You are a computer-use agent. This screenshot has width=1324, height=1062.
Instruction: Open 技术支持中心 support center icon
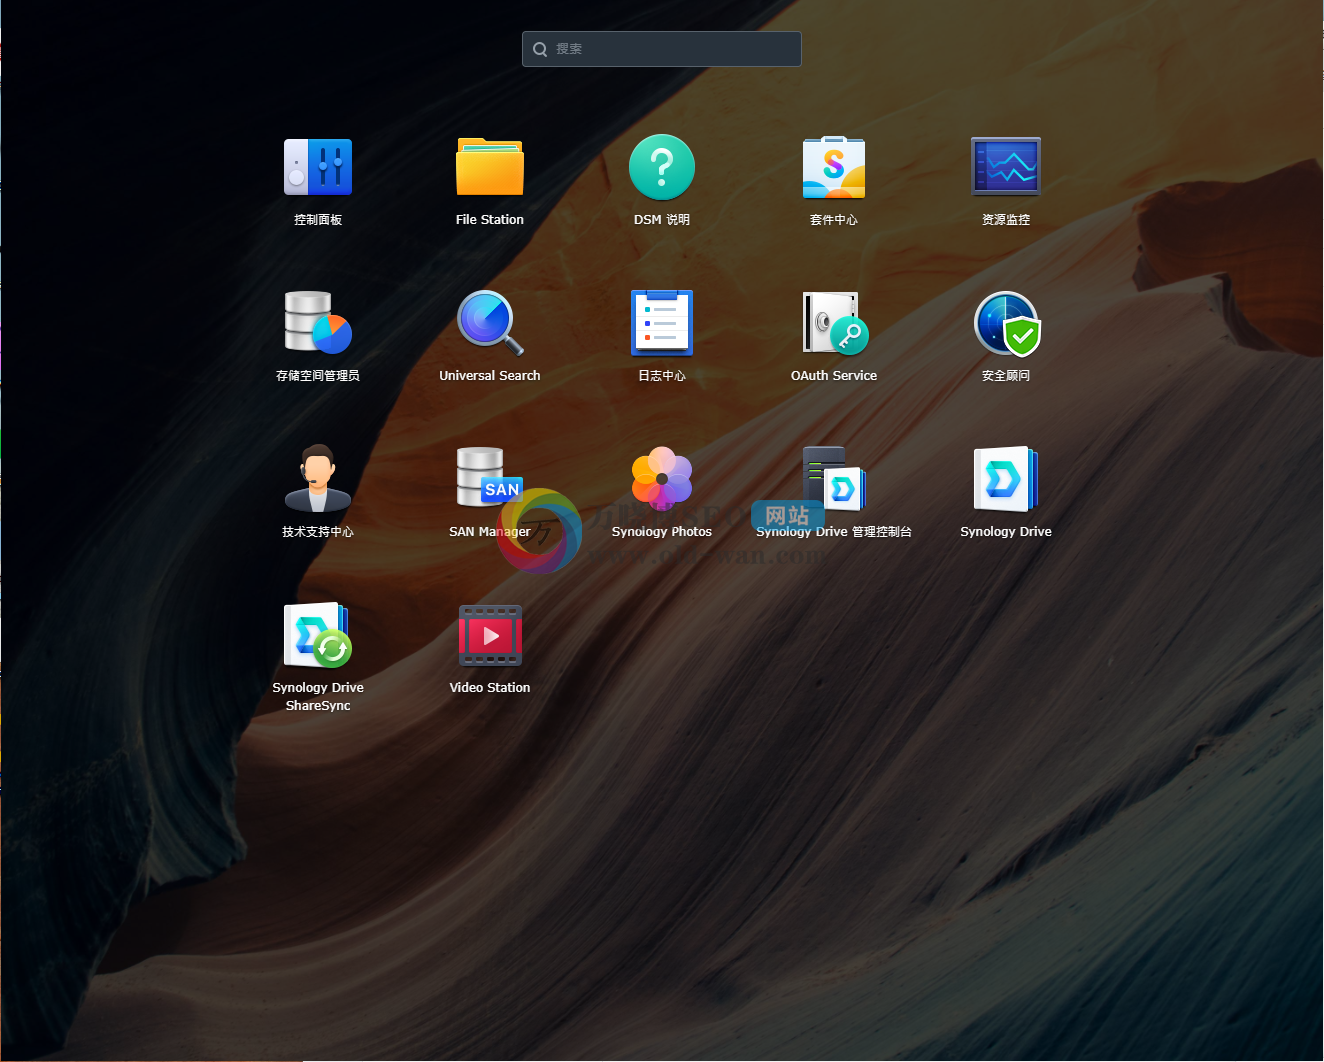click(x=318, y=479)
